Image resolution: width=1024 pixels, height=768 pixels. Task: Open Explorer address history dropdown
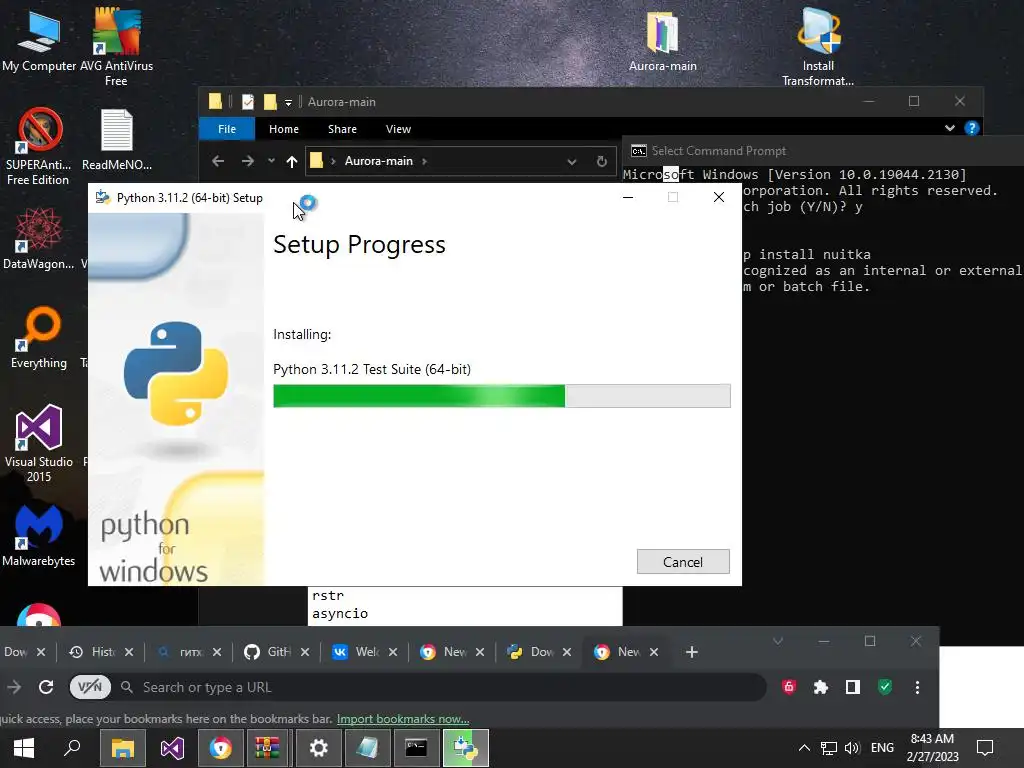point(571,161)
